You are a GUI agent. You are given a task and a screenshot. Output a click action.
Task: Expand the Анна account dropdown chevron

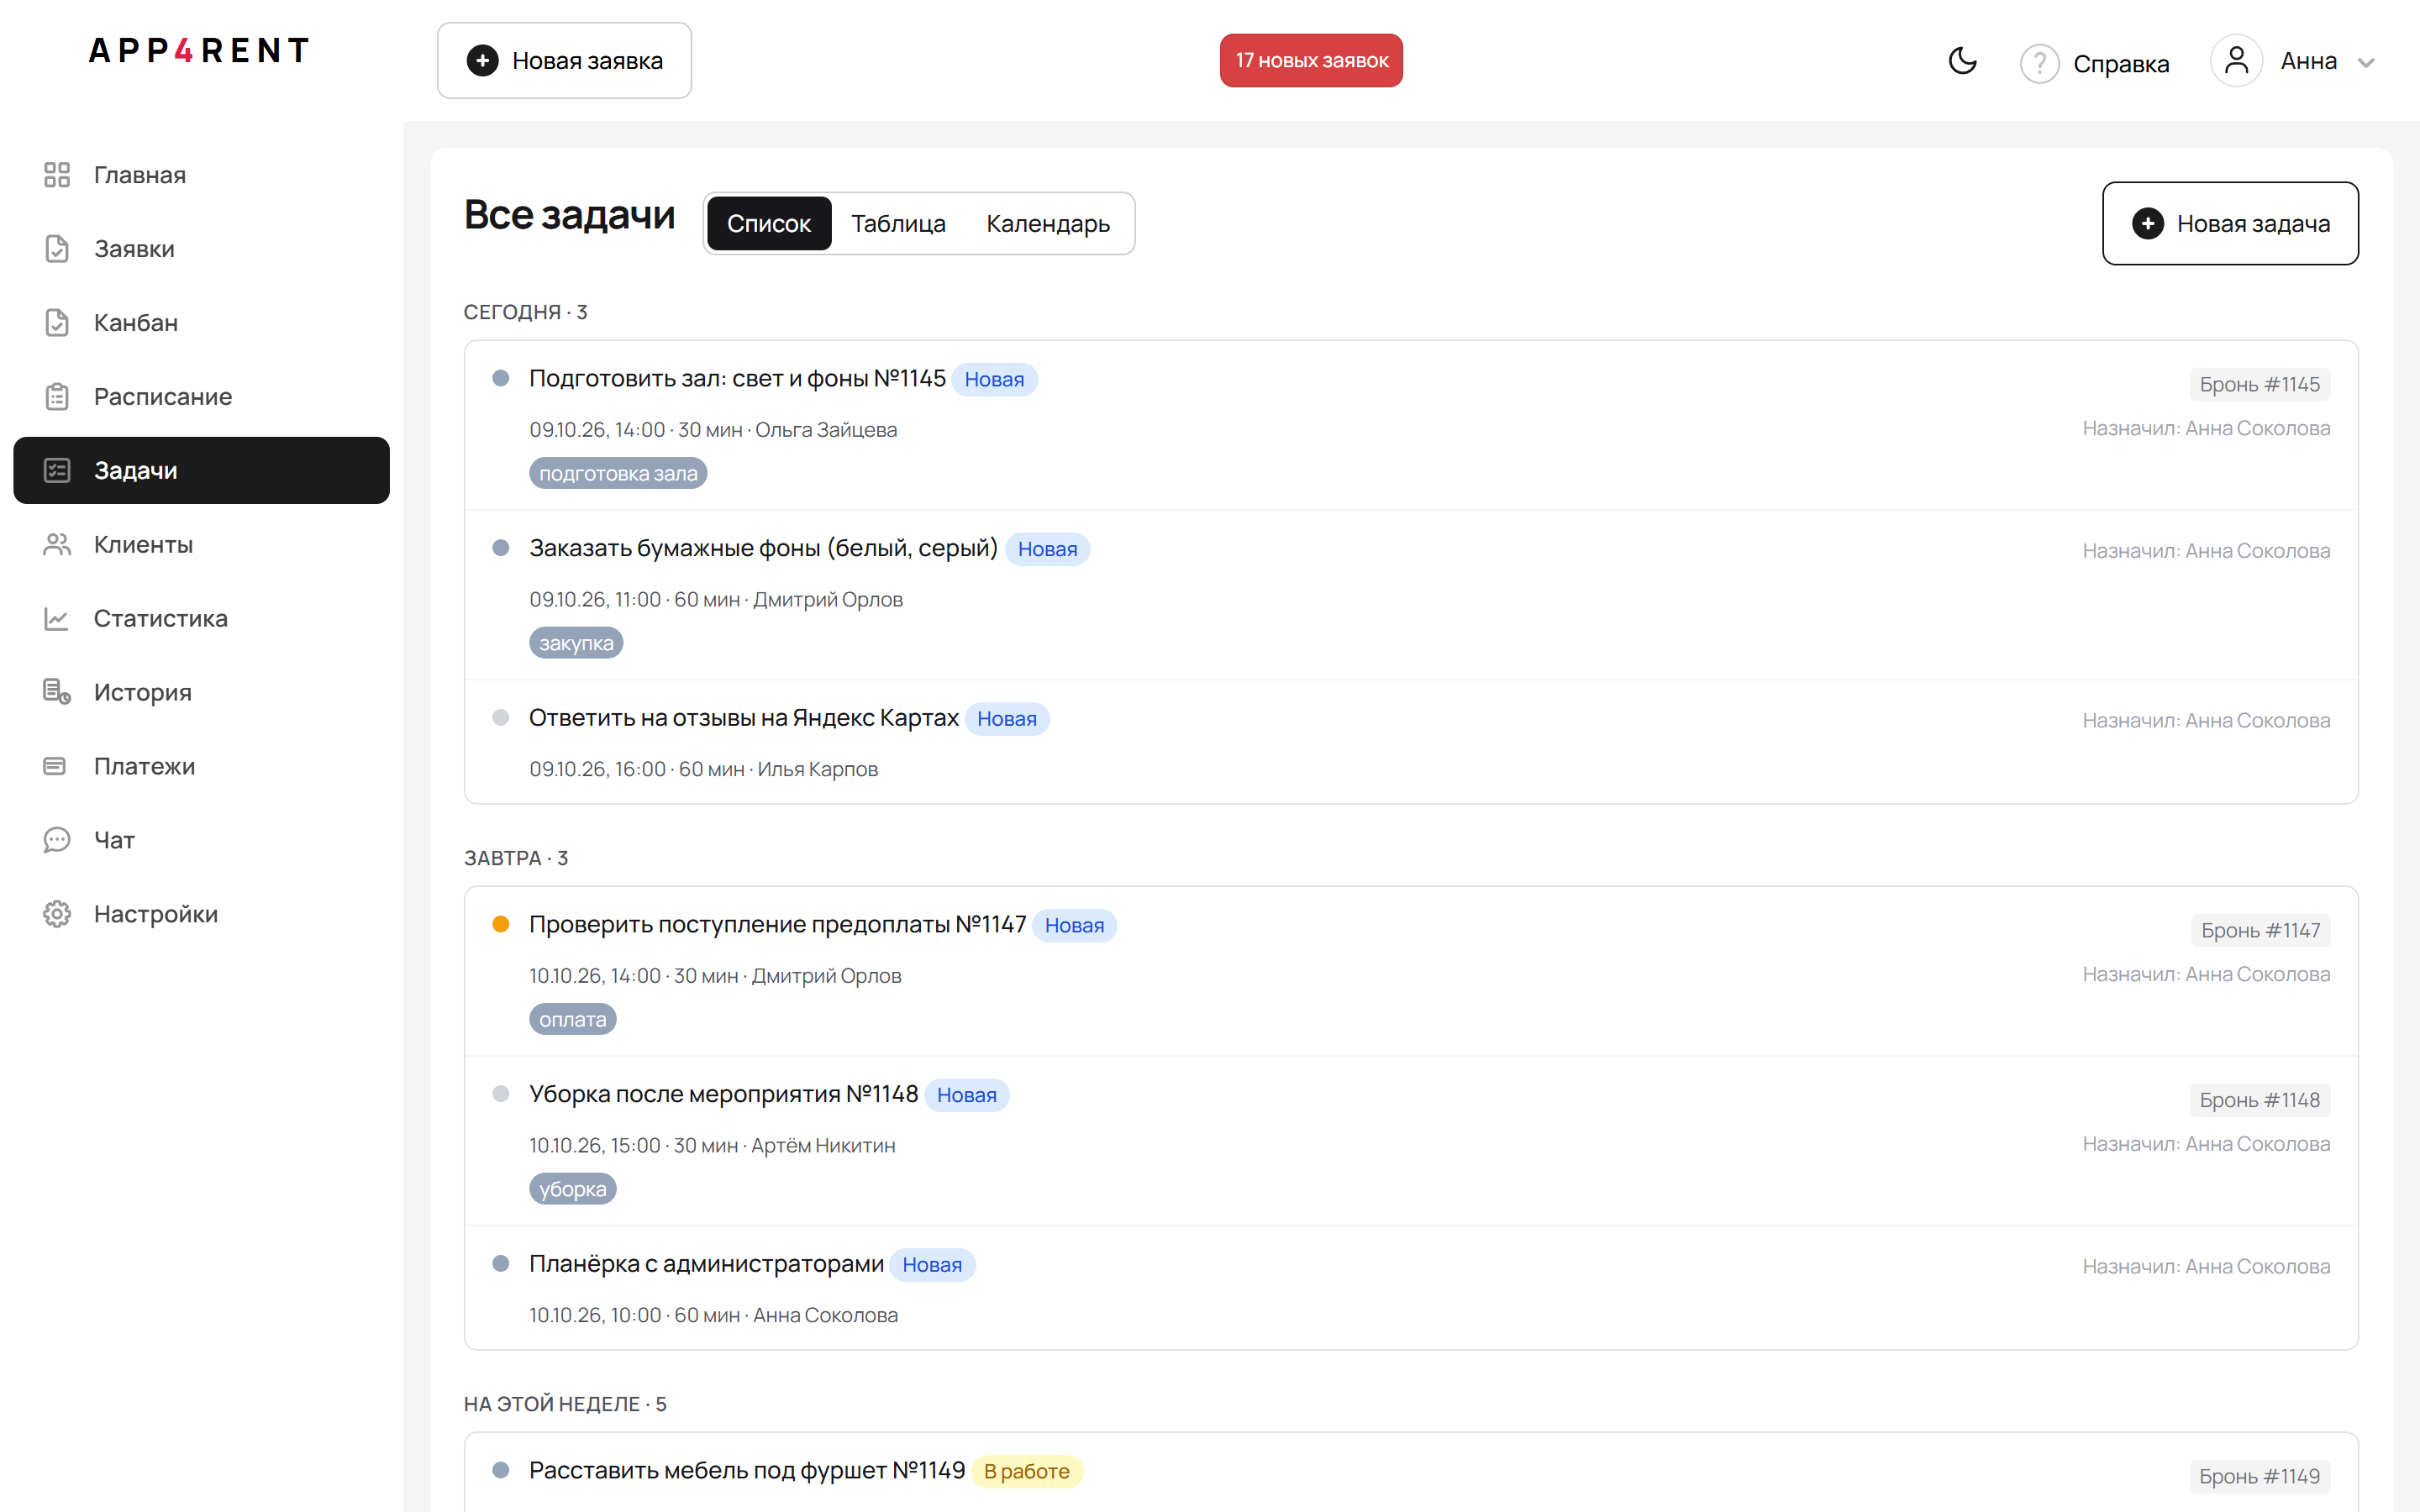pos(2365,63)
